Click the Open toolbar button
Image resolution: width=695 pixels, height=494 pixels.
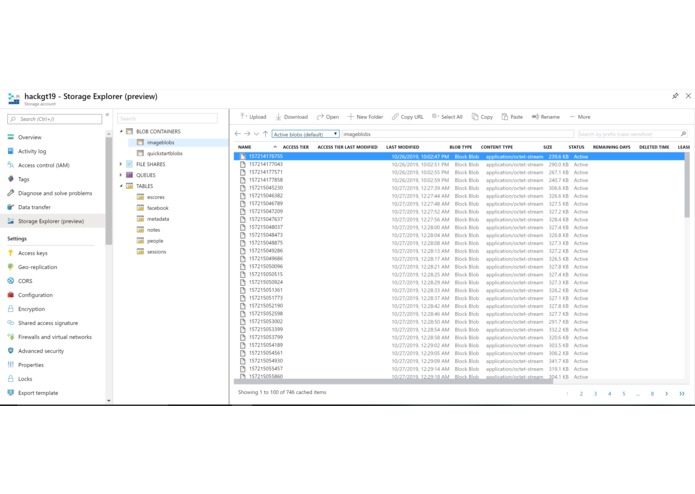tap(328, 117)
